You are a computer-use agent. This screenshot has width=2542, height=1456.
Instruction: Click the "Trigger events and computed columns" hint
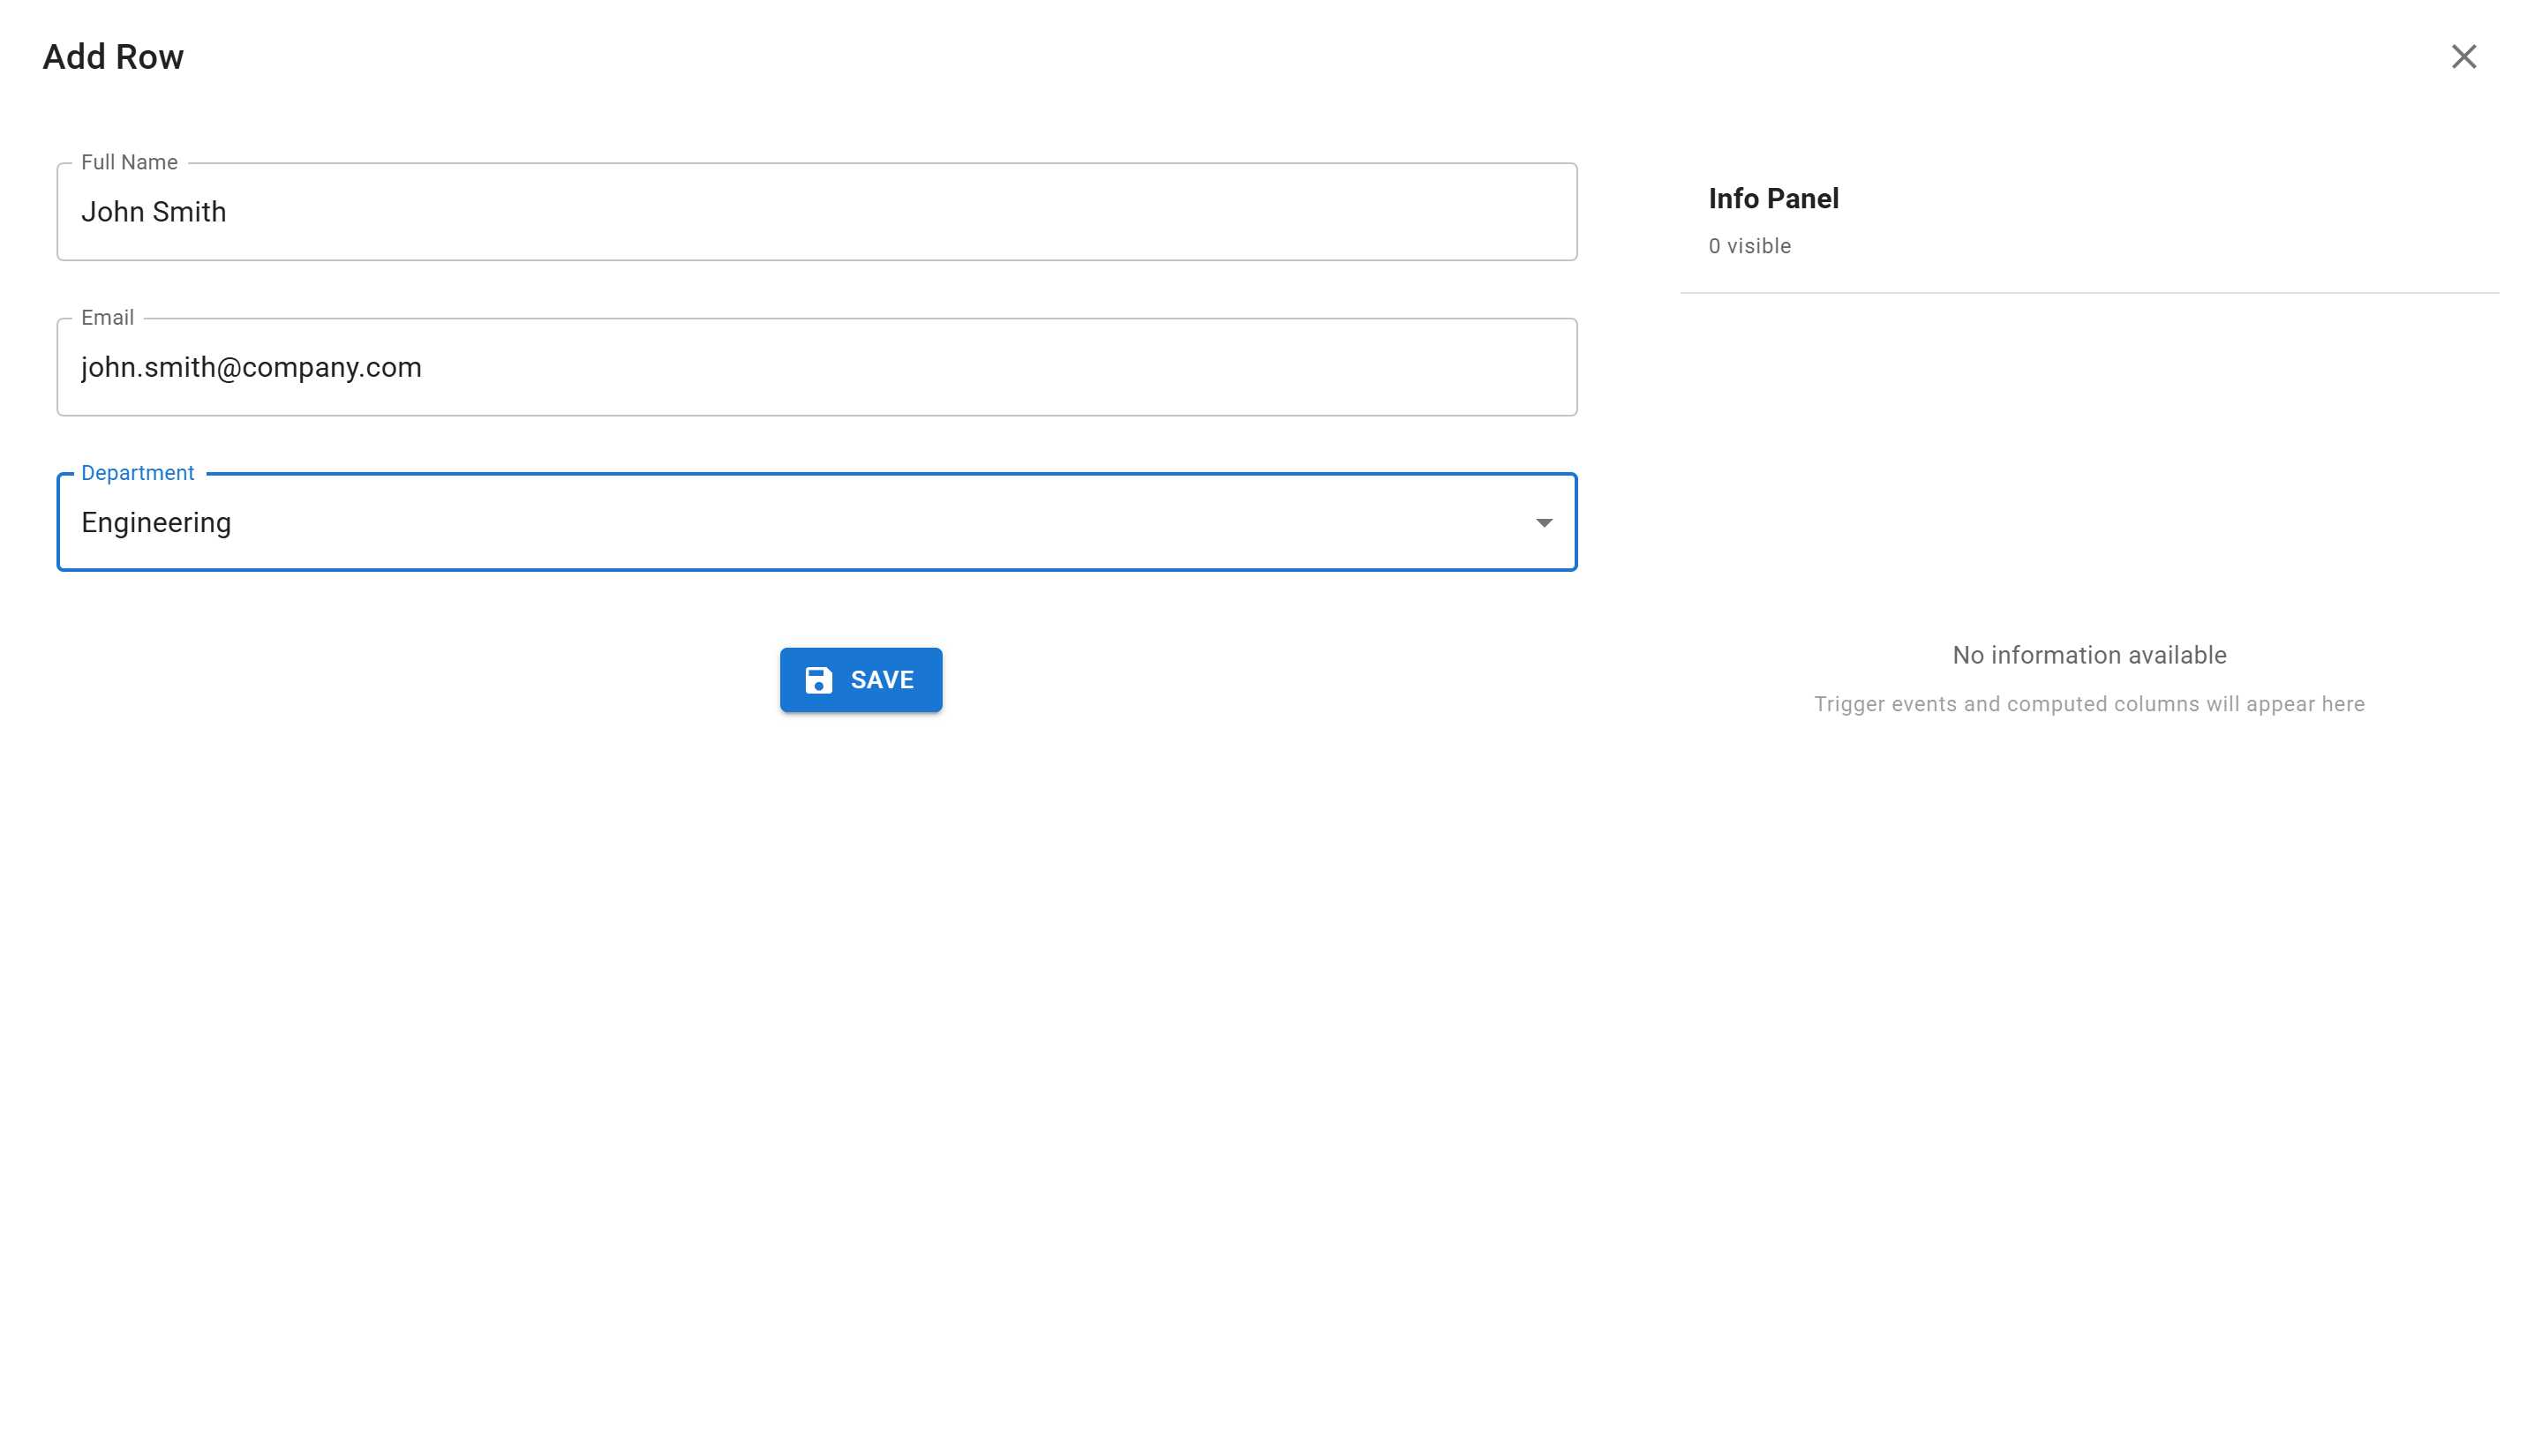2088,704
